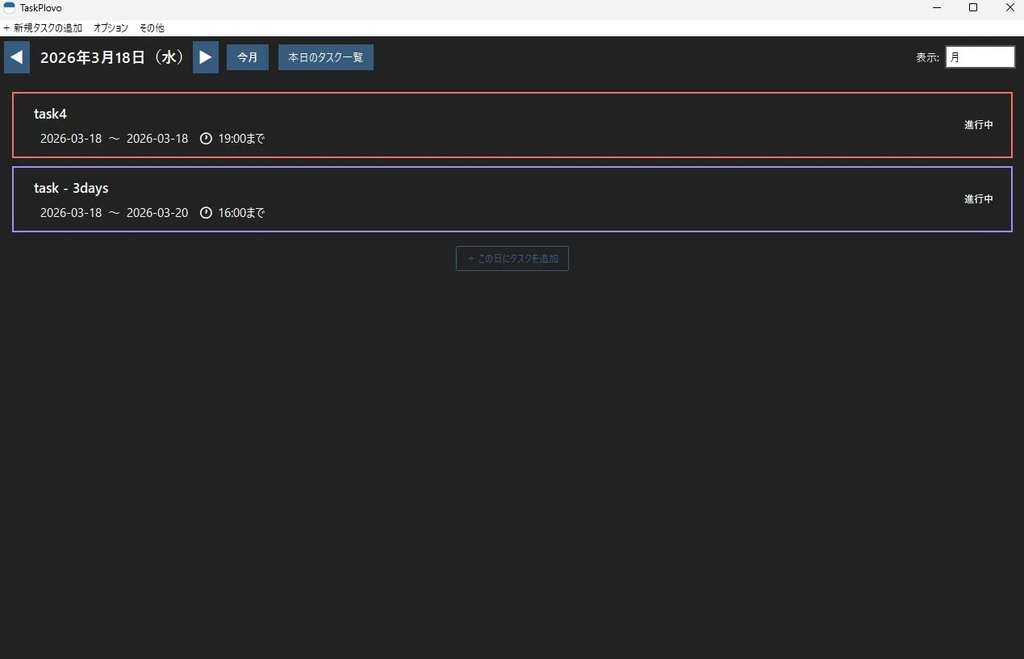Maximize the TaskPlovo window
Viewport: 1024px width, 659px height.
pos(973,8)
